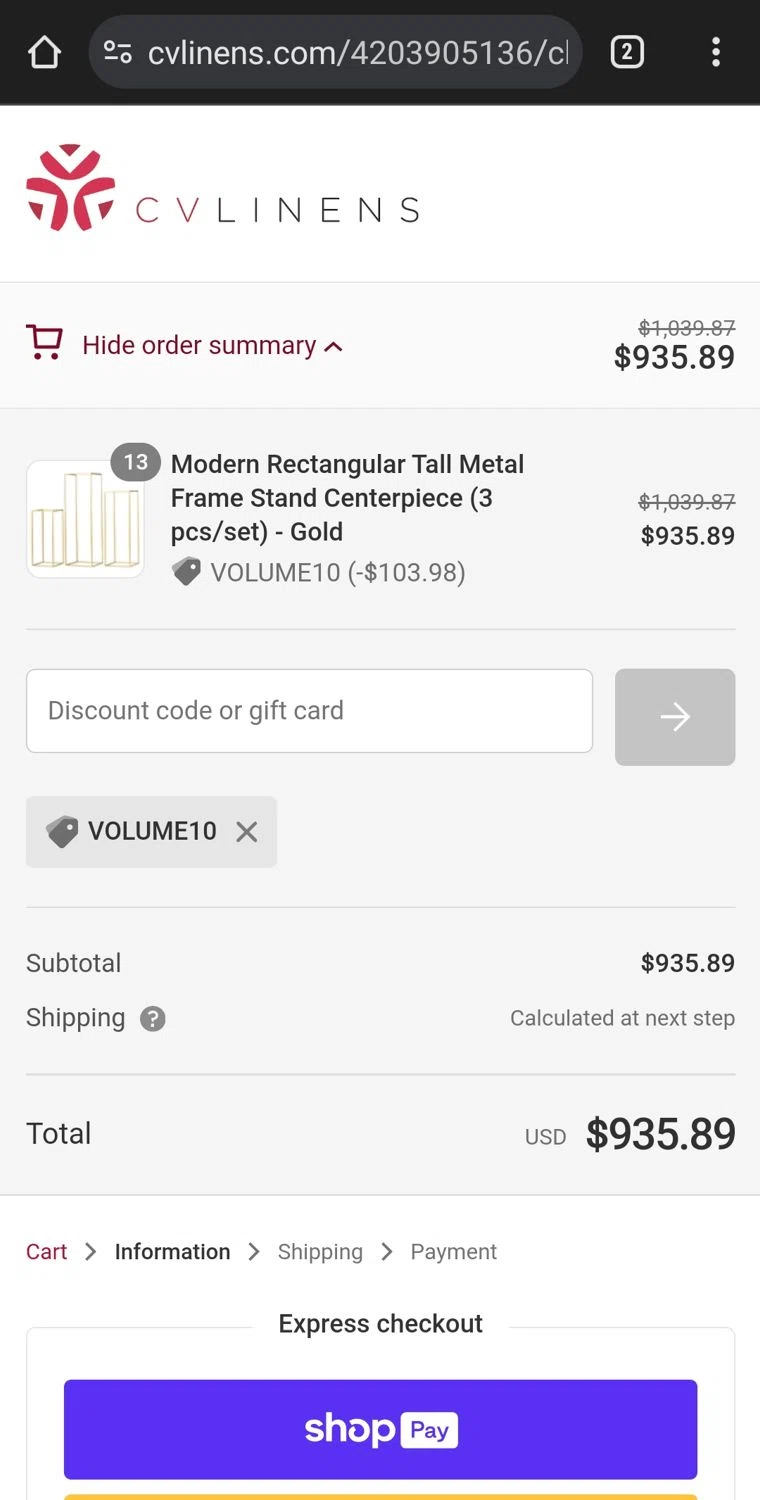Click the shipping help question mark icon
The height and width of the screenshot is (1500, 760).
[152, 1019]
